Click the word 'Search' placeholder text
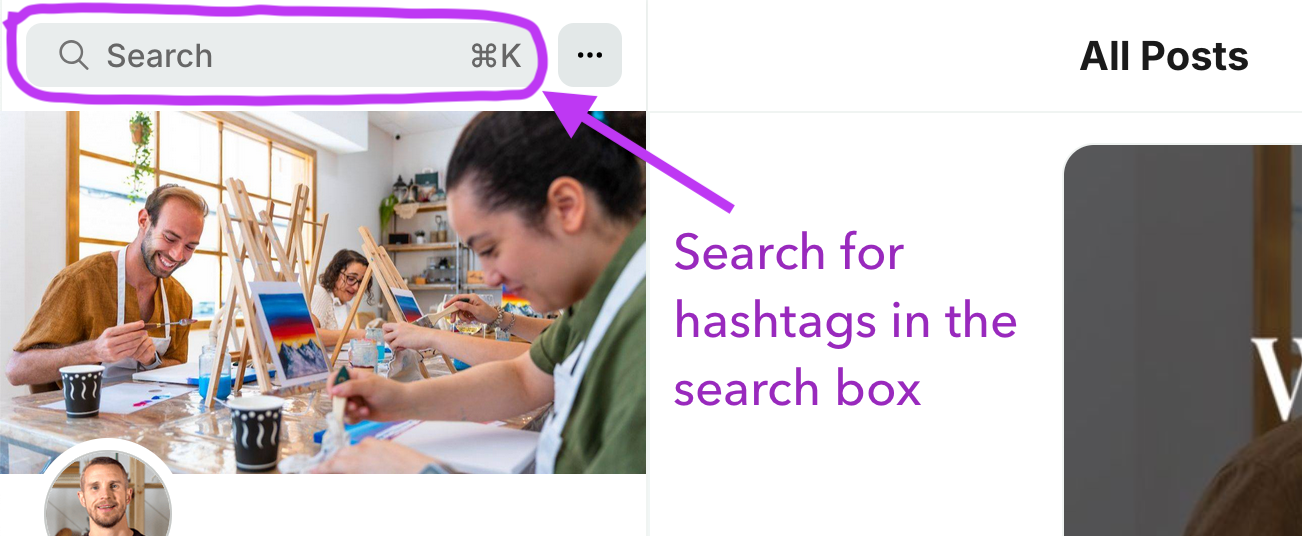This screenshot has width=1302, height=536. [x=160, y=56]
